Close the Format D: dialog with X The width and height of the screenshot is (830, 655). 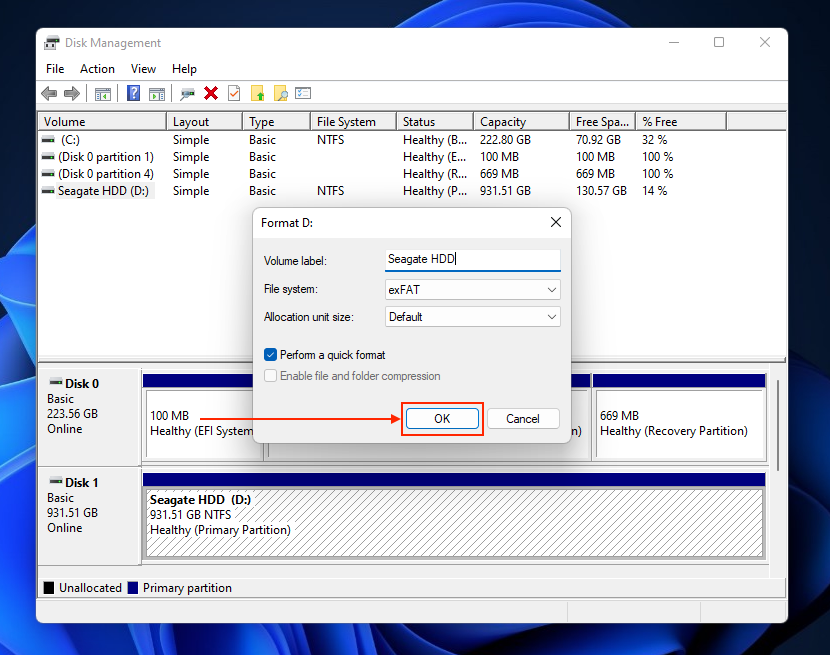click(x=556, y=222)
